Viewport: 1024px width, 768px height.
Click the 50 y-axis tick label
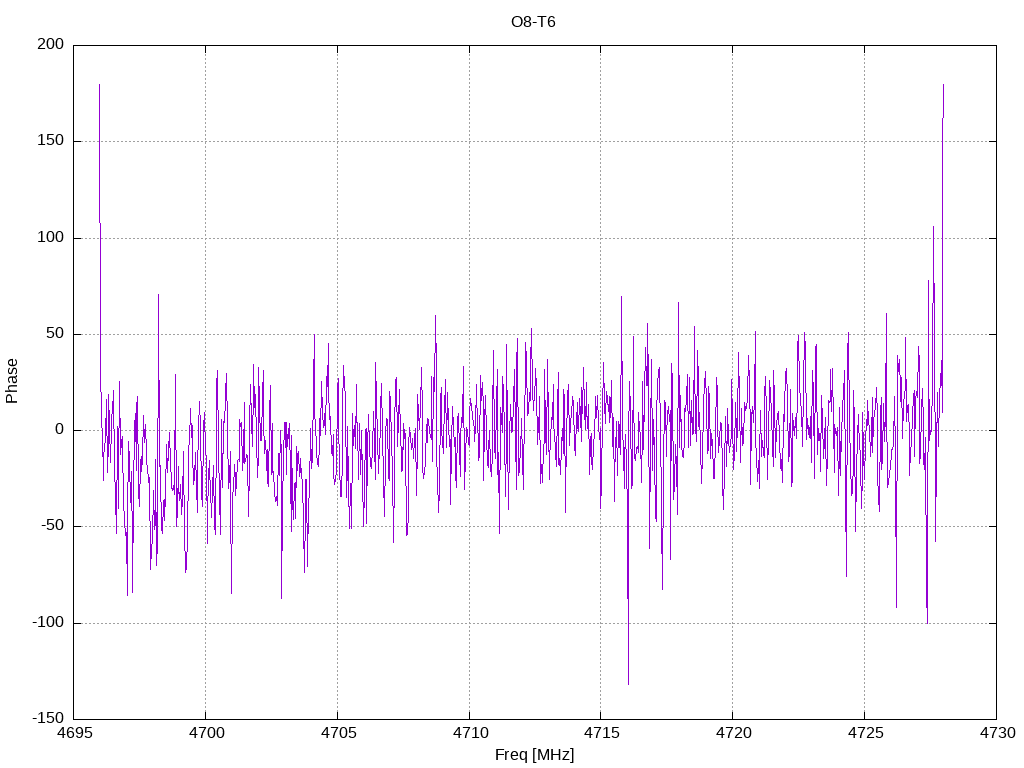56,333
